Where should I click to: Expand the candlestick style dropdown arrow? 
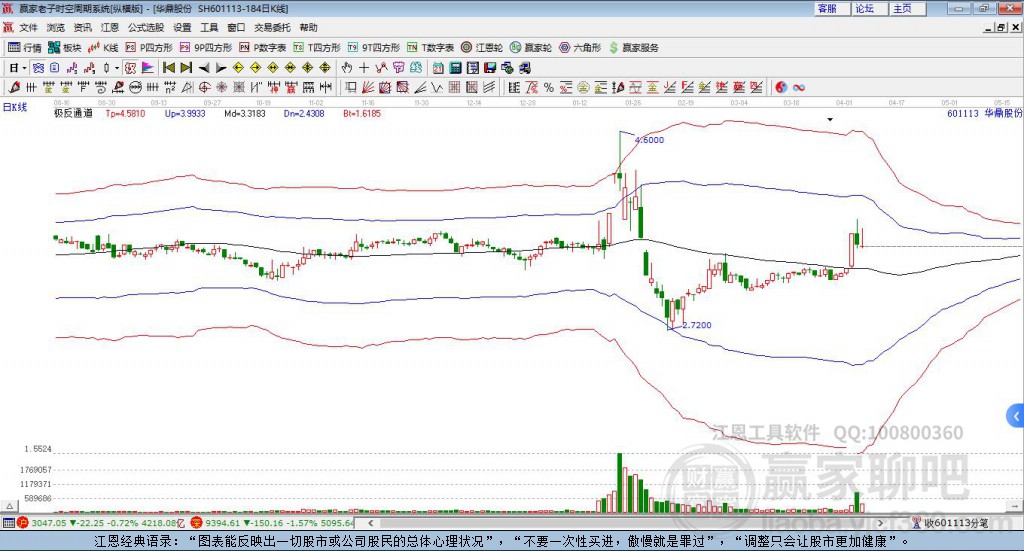click(117, 67)
